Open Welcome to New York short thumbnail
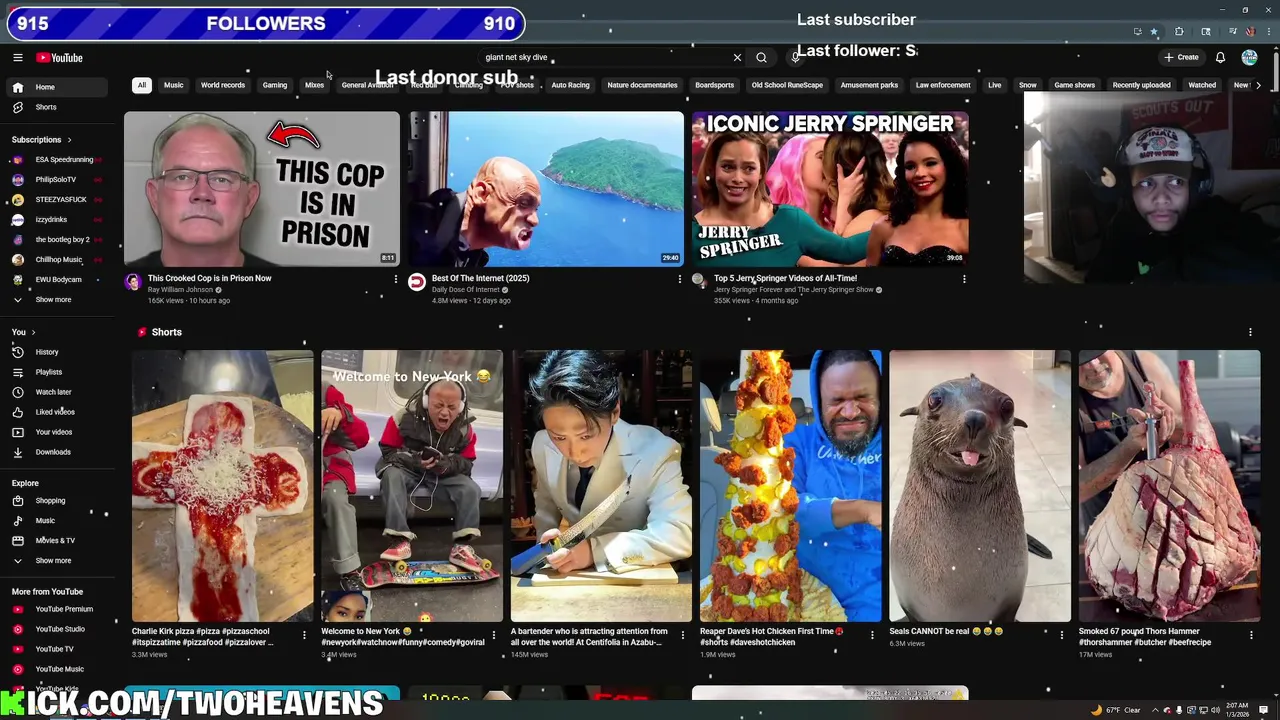This screenshot has height=720, width=1280. [412, 486]
